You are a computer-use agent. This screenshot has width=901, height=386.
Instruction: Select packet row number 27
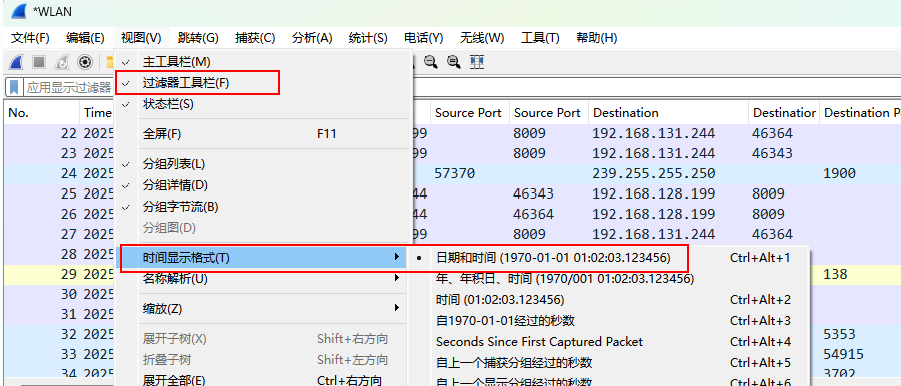(68, 234)
